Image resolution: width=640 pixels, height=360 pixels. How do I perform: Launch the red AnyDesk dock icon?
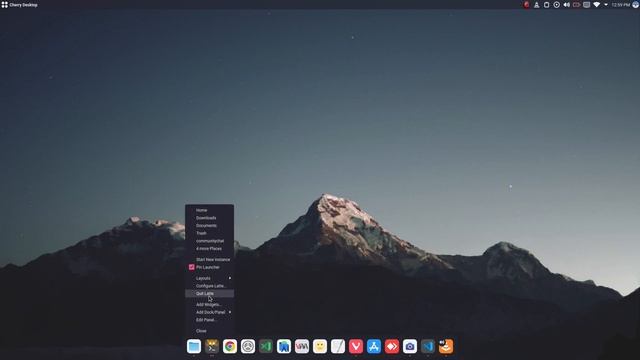(x=392, y=346)
